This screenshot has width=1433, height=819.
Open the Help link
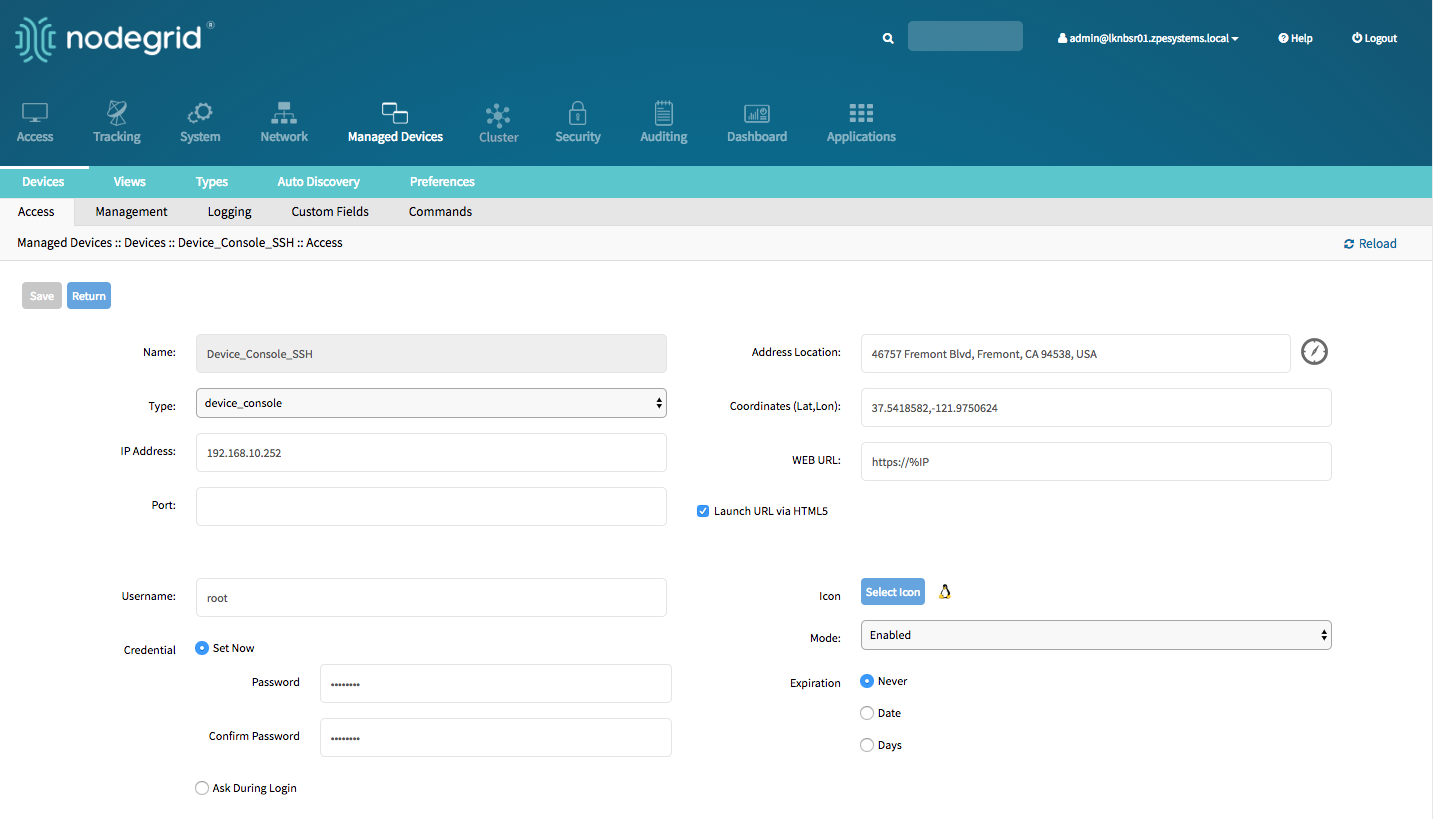1295,38
